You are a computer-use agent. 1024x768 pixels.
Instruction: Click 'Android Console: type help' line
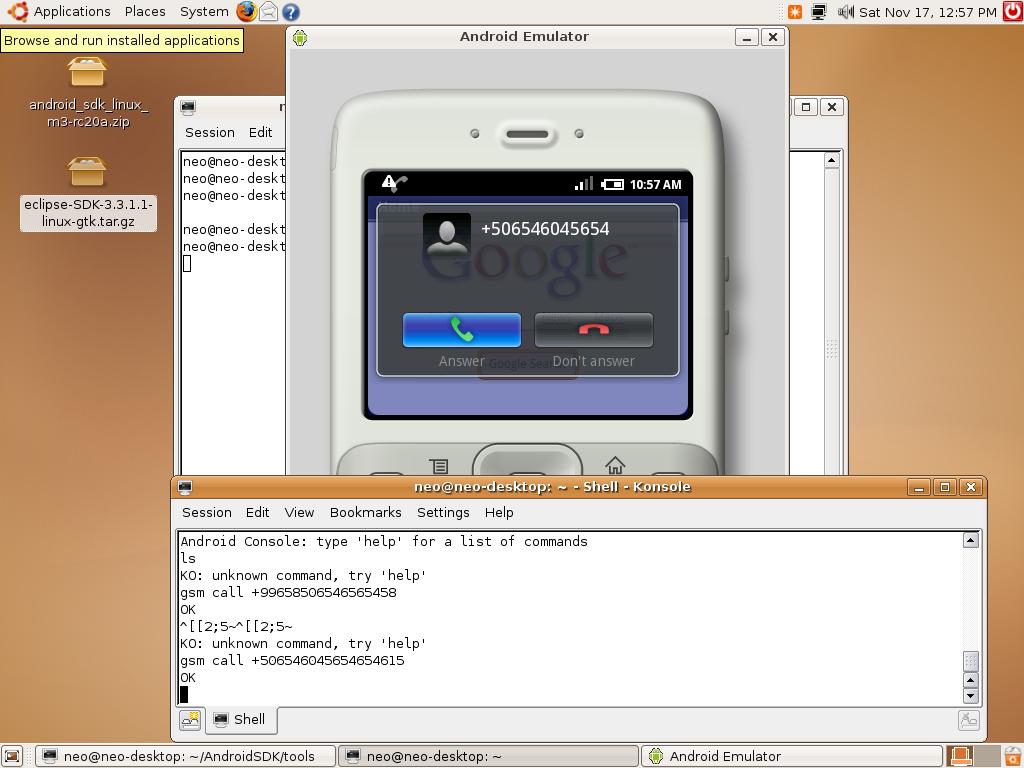click(384, 541)
